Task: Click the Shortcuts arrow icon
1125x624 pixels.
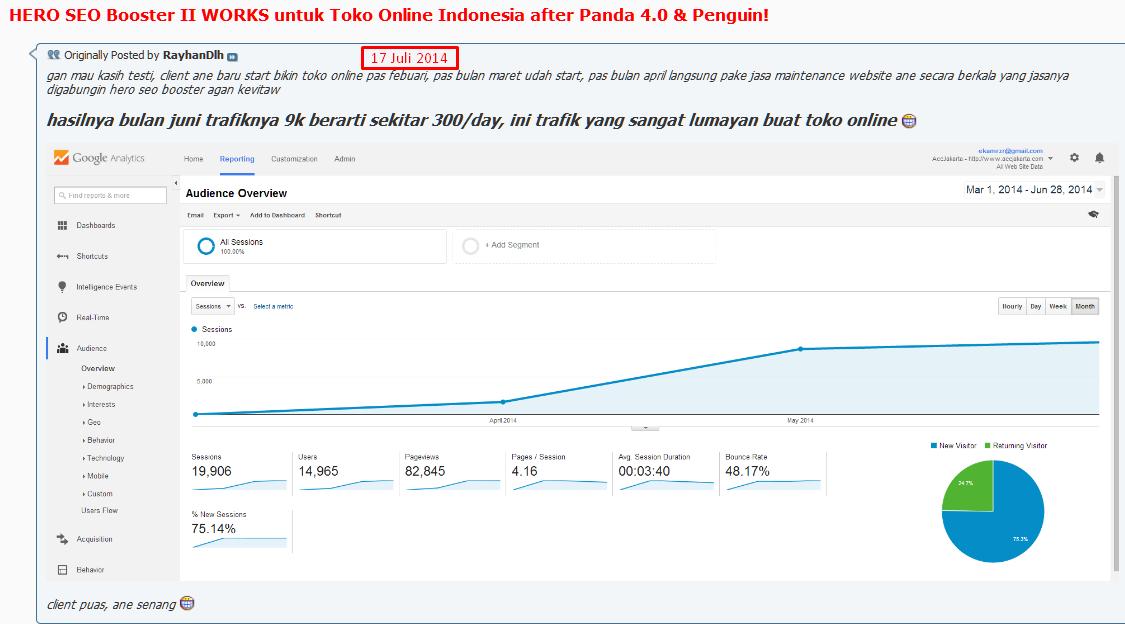Action: 62,256
